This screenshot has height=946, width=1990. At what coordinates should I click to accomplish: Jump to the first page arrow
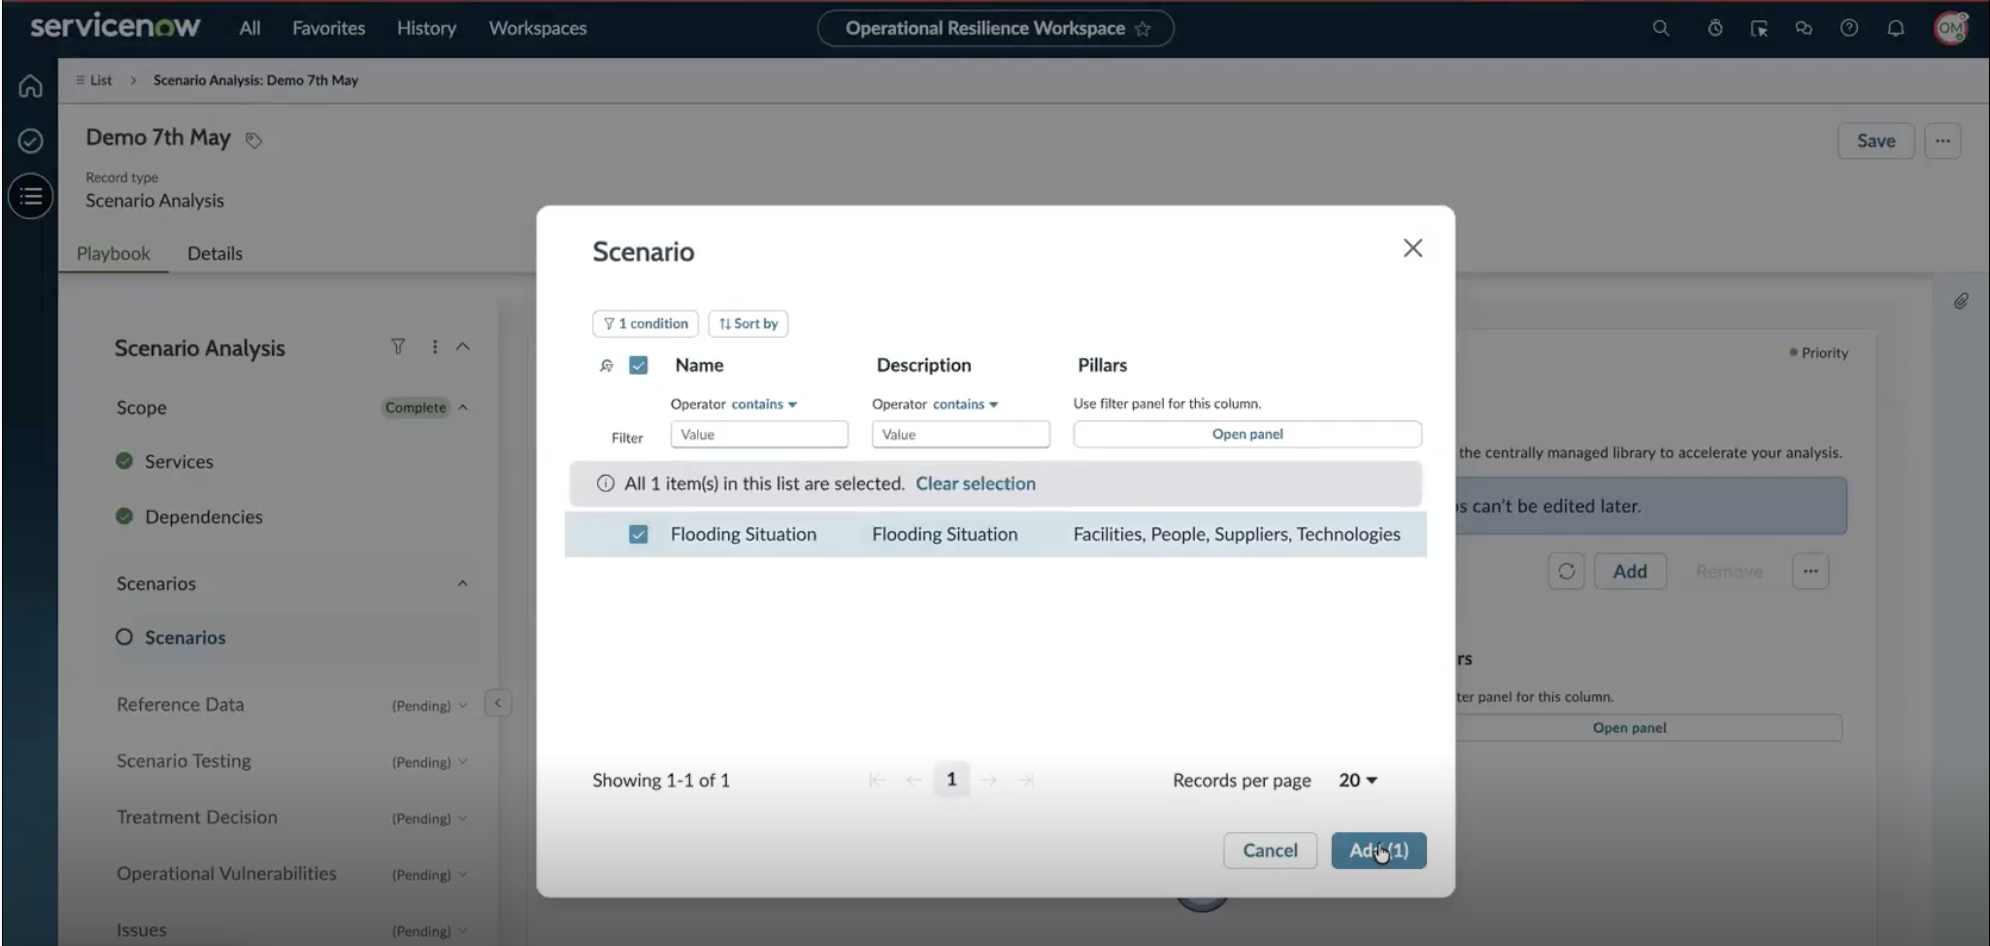(x=877, y=780)
